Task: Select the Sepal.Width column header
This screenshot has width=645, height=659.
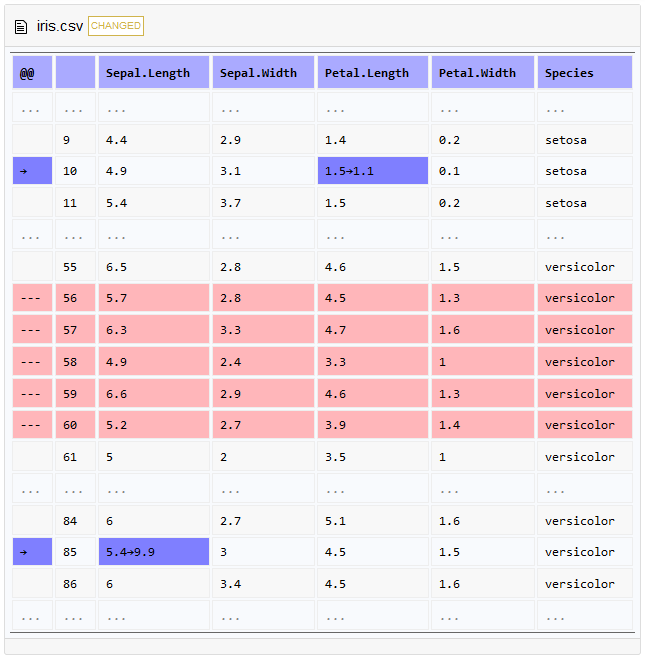Action: 263,73
